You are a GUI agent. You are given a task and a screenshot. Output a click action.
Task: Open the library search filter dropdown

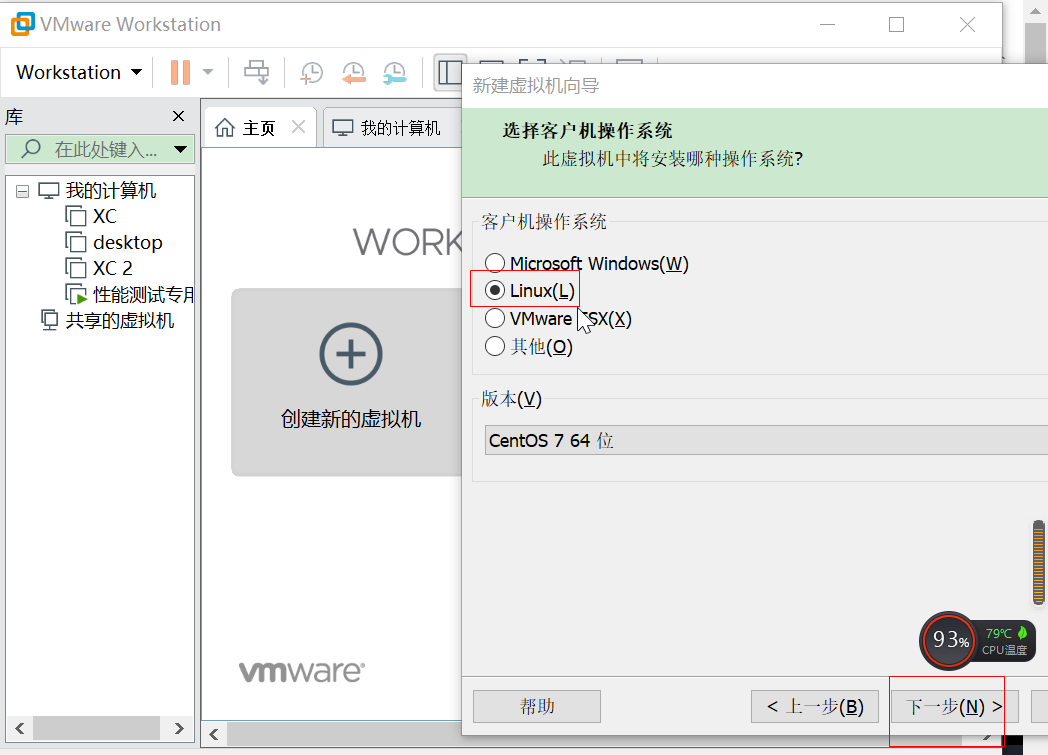pos(180,149)
